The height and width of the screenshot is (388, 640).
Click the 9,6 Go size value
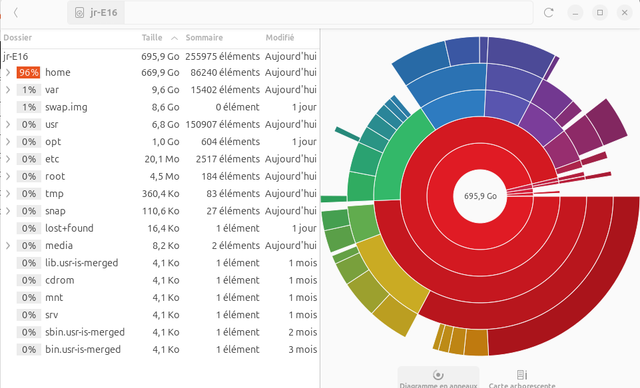(x=165, y=90)
